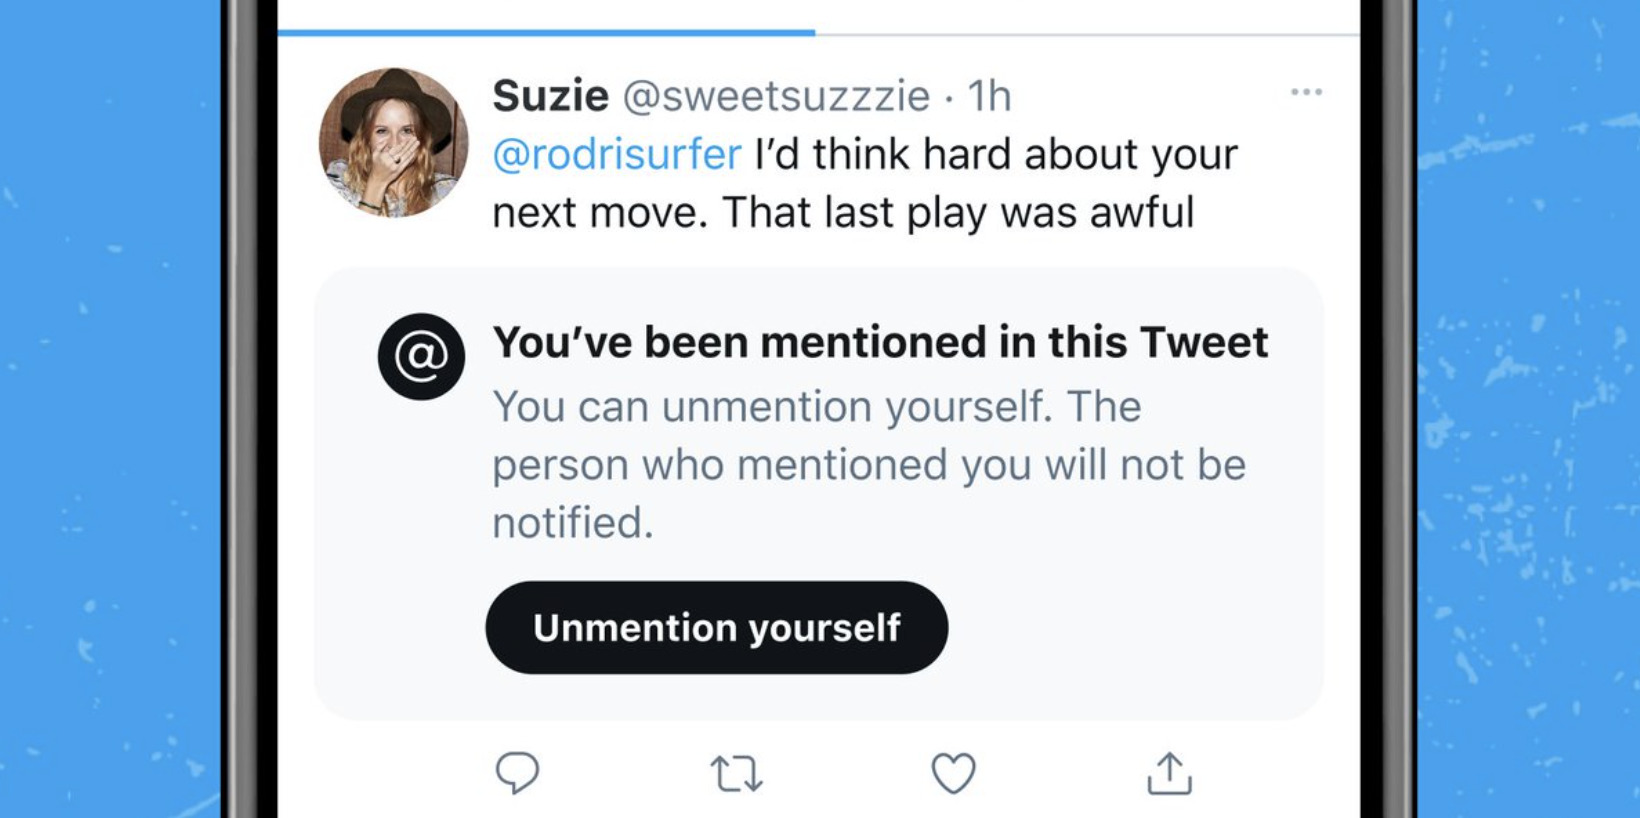Image resolution: width=1640 pixels, height=818 pixels.
Task: Open the three-dot more options menu
Action: (1306, 92)
